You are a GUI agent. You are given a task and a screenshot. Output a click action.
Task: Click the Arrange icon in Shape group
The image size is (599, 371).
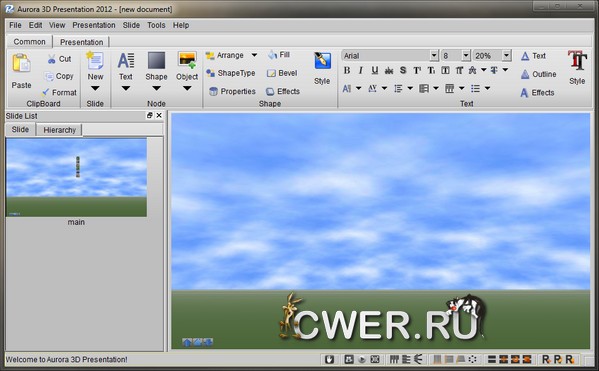[x=210, y=56]
